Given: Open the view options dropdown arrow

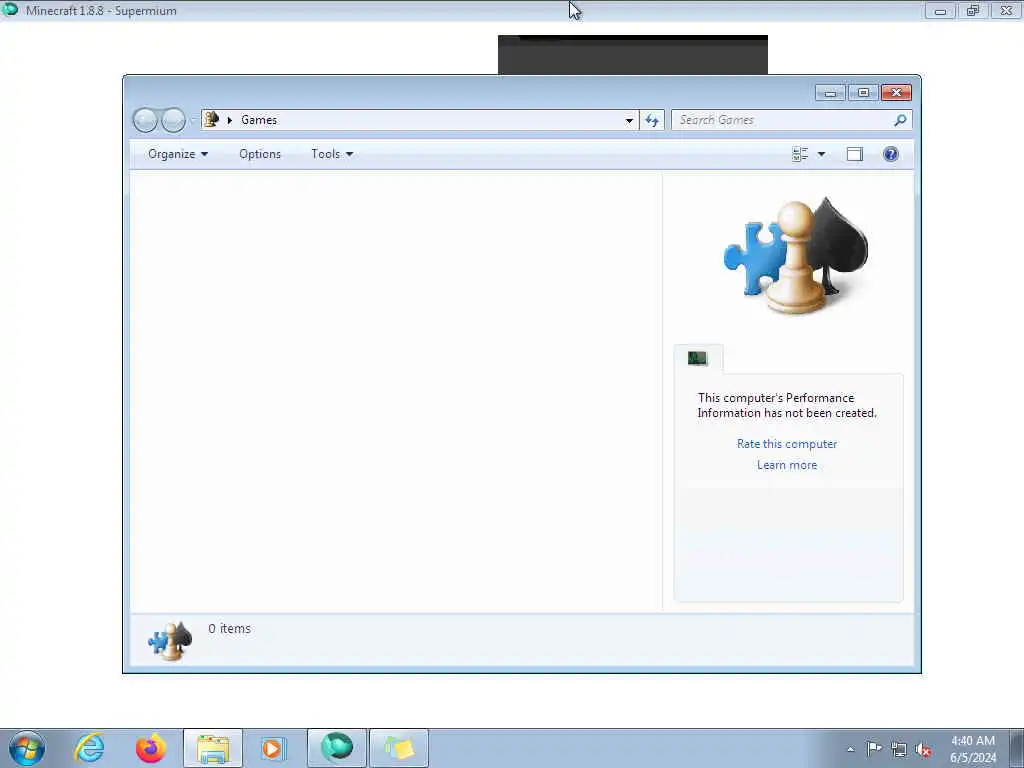Looking at the screenshot, I should point(822,154).
